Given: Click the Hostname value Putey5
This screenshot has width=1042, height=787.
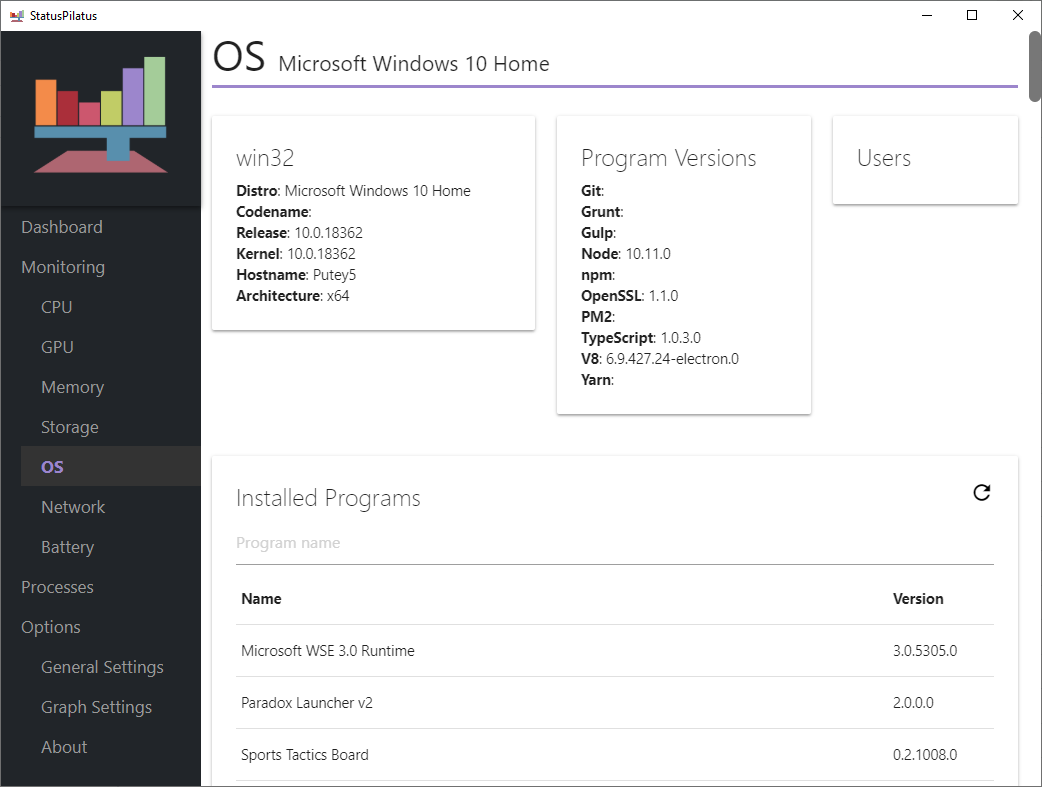Looking at the screenshot, I should (x=334, y=275).
